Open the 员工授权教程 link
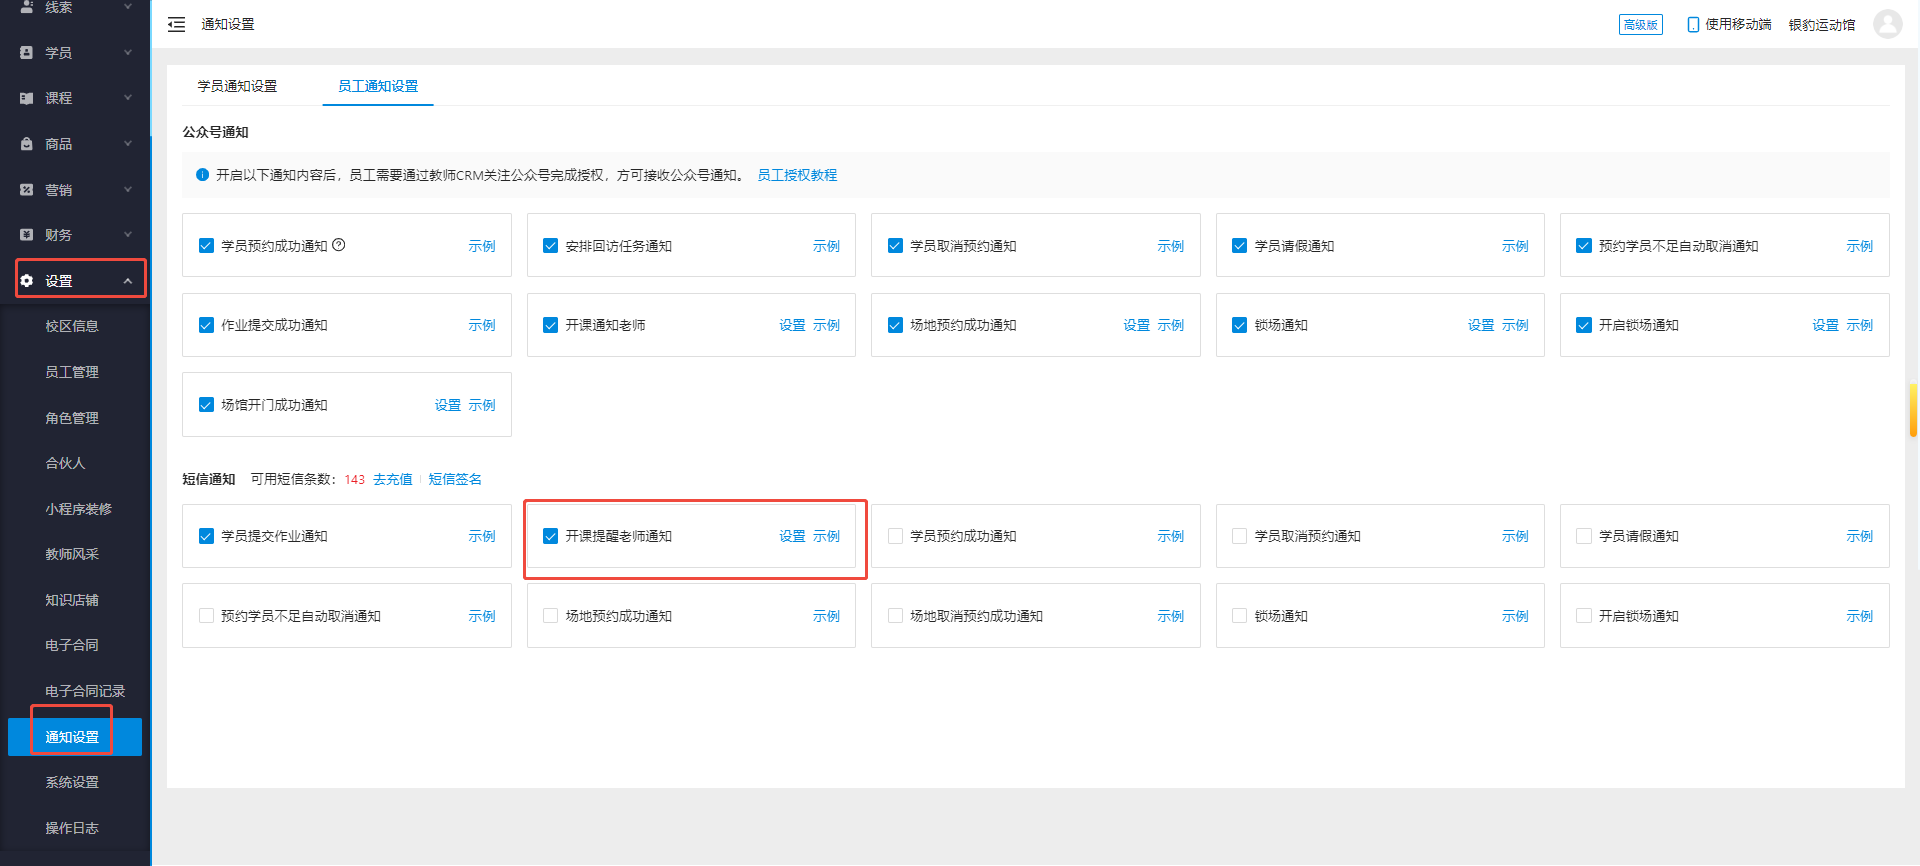1920x866 pixels. pos(797,175)
